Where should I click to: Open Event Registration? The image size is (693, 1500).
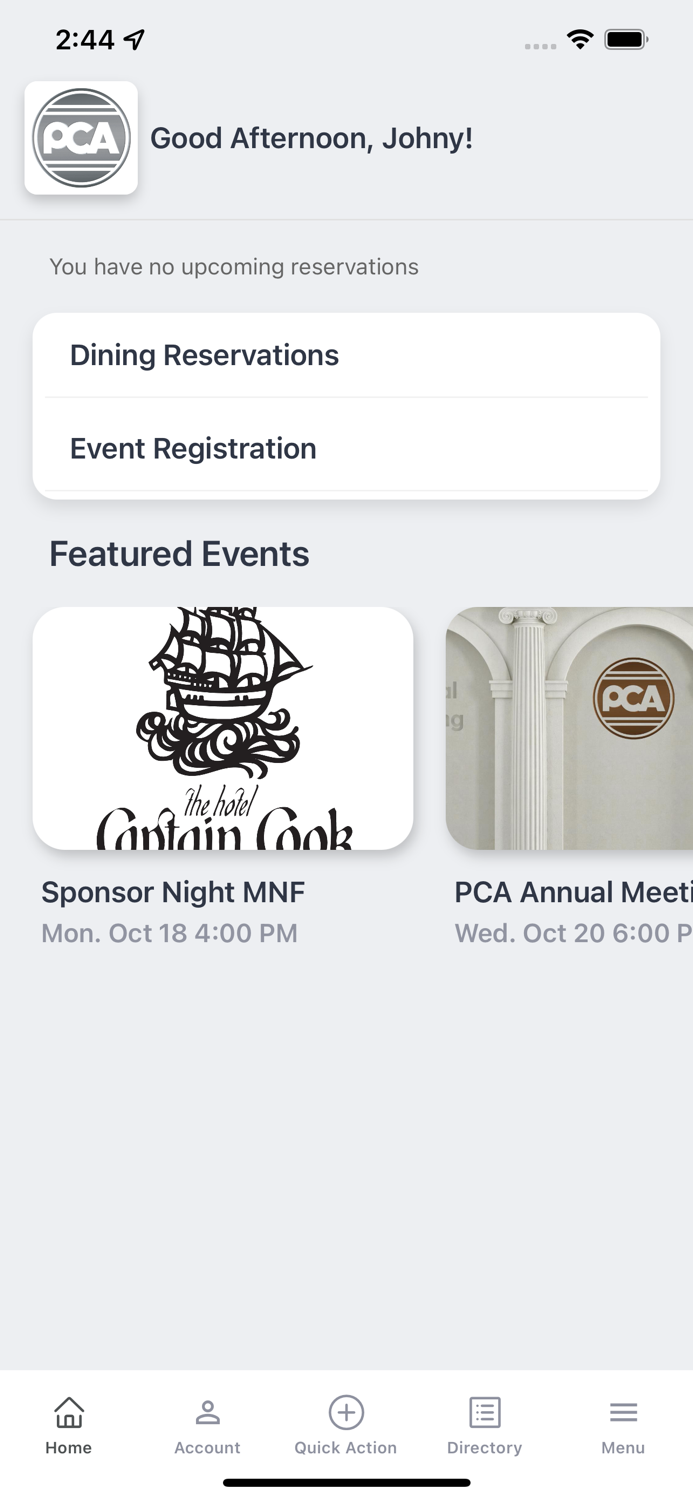pos(192,448)
